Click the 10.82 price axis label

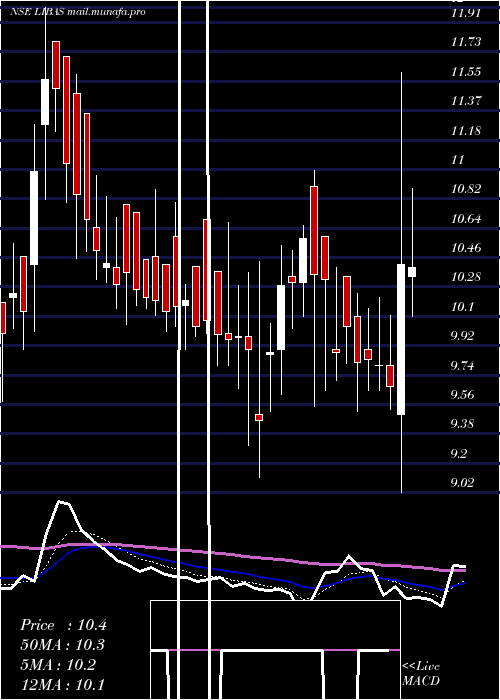466,189
